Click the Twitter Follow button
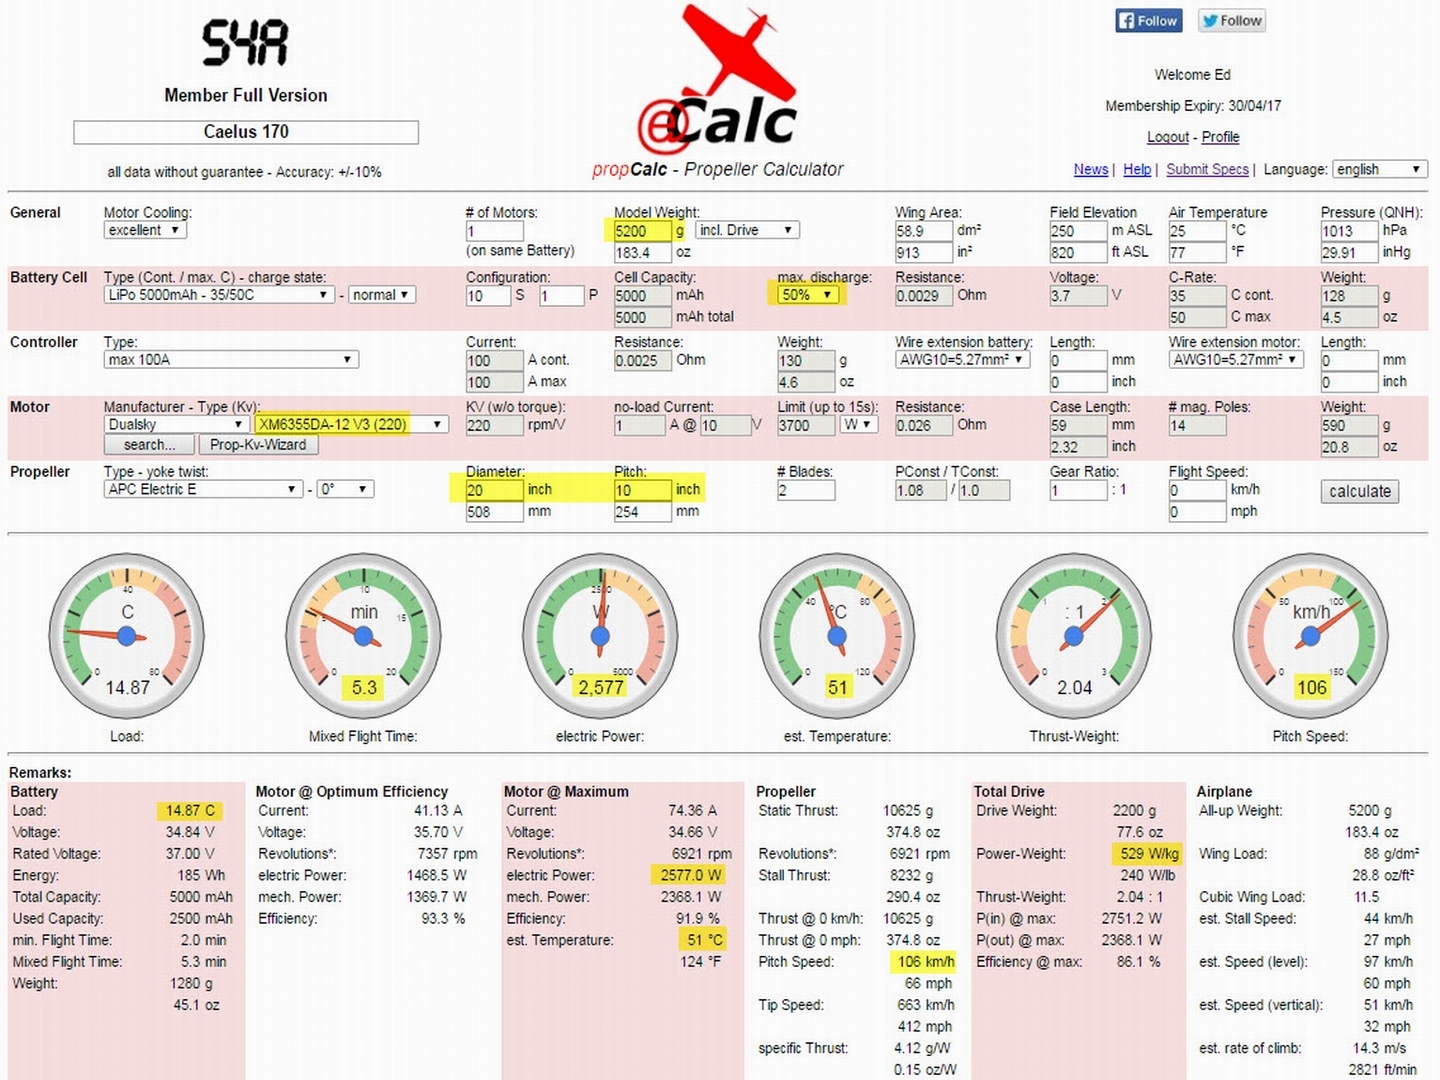The height and width of the screenshot is (1080, 1440). pos(1232,21)
